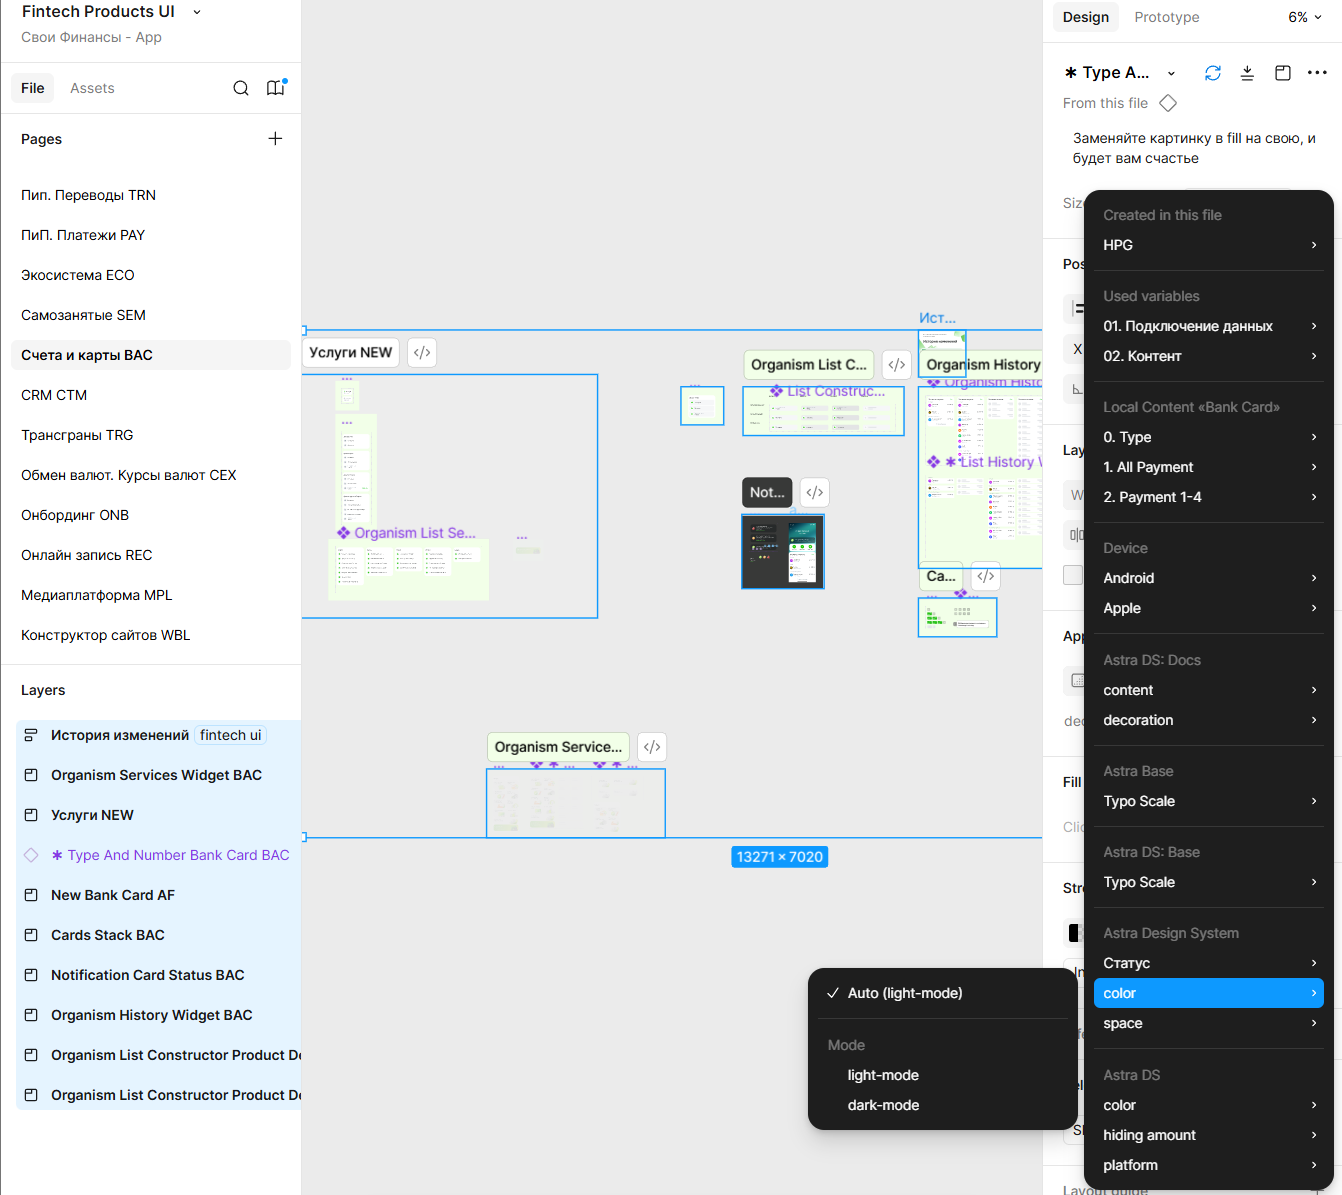Open the Экосистема ECO page
The width and height of the screenshot is (1342, 1195).
pyautogui.click(x=151, y=275)
